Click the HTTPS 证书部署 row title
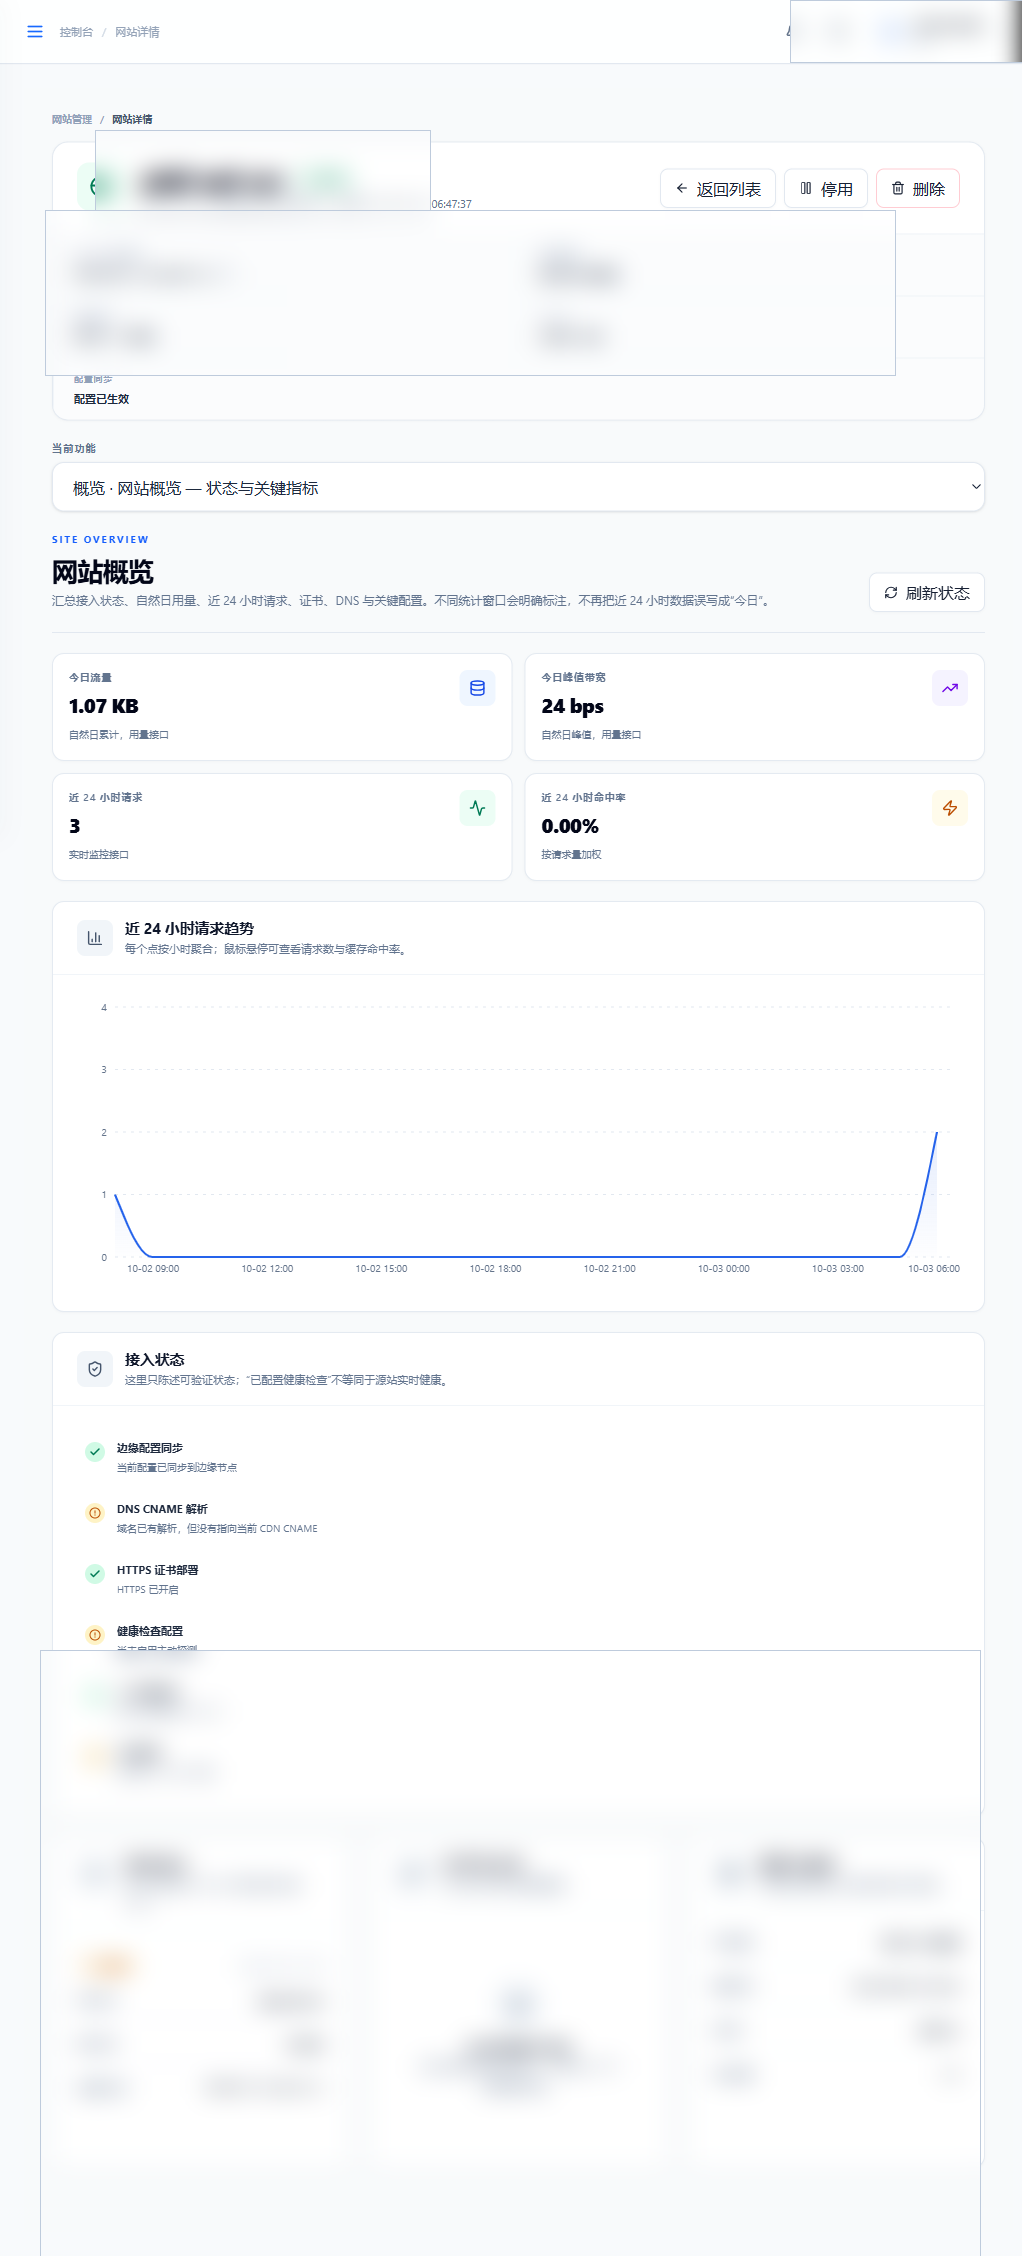The width and height of the screenshot is (1022, 2256). [x=157, y=1570]
